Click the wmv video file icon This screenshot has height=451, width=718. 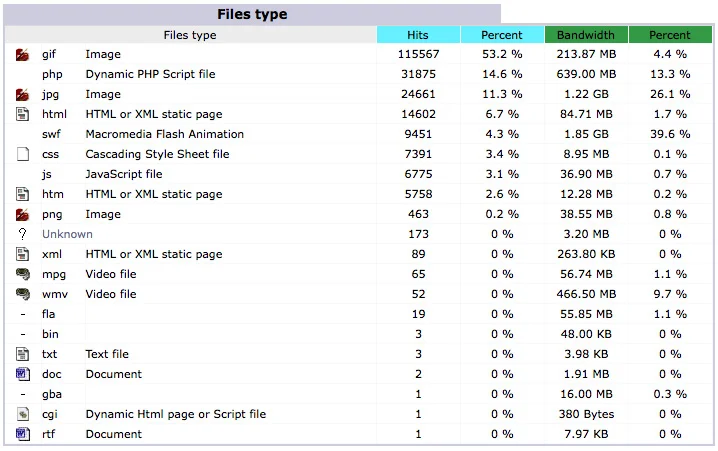click(23, 295)
